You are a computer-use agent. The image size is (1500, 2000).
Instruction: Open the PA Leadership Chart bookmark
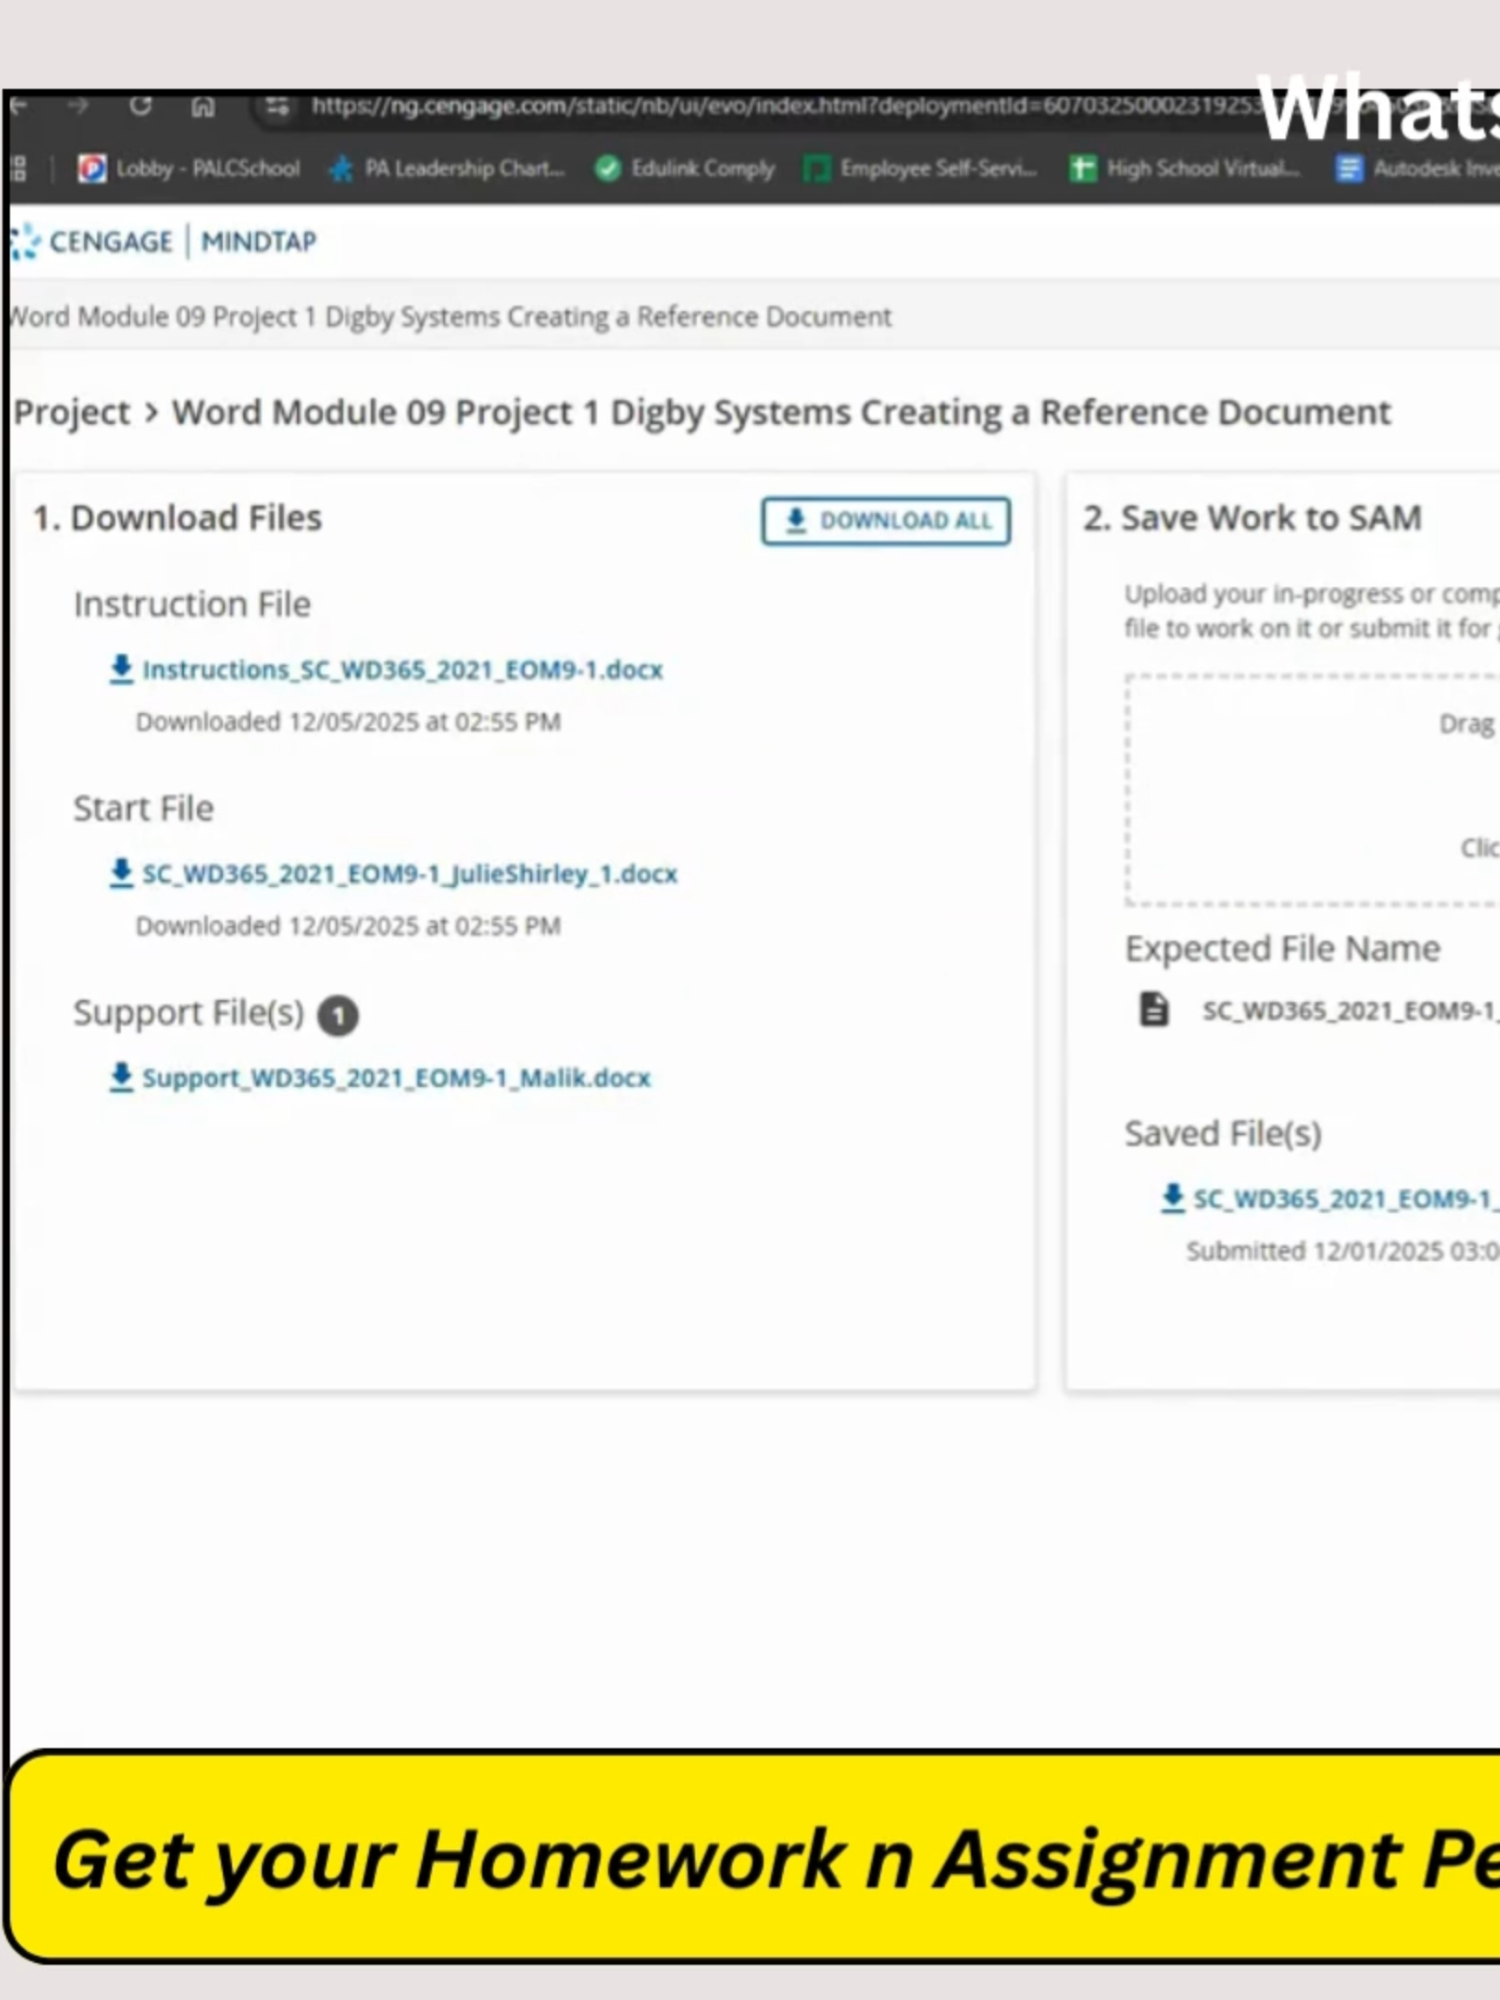[447, 168]
